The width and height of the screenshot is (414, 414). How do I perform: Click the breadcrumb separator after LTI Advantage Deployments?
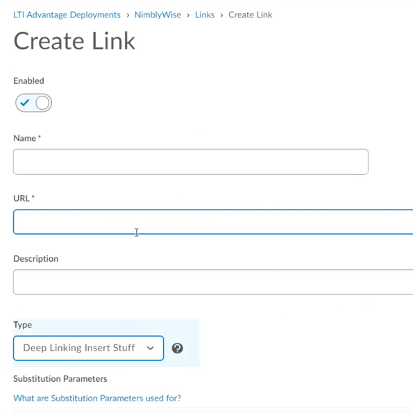pos(128,15)
